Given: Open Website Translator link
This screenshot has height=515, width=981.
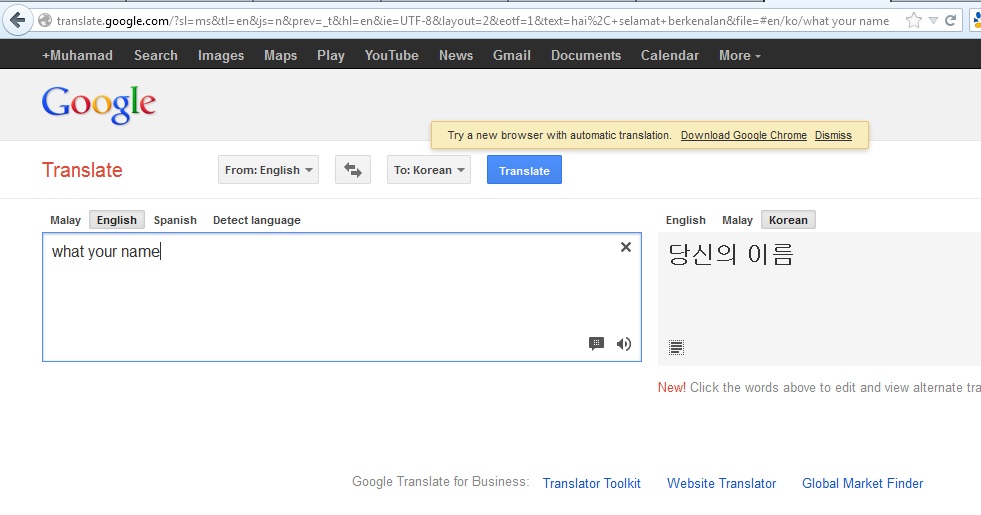Looking at the screenshot, I should (x=721, y=483).
